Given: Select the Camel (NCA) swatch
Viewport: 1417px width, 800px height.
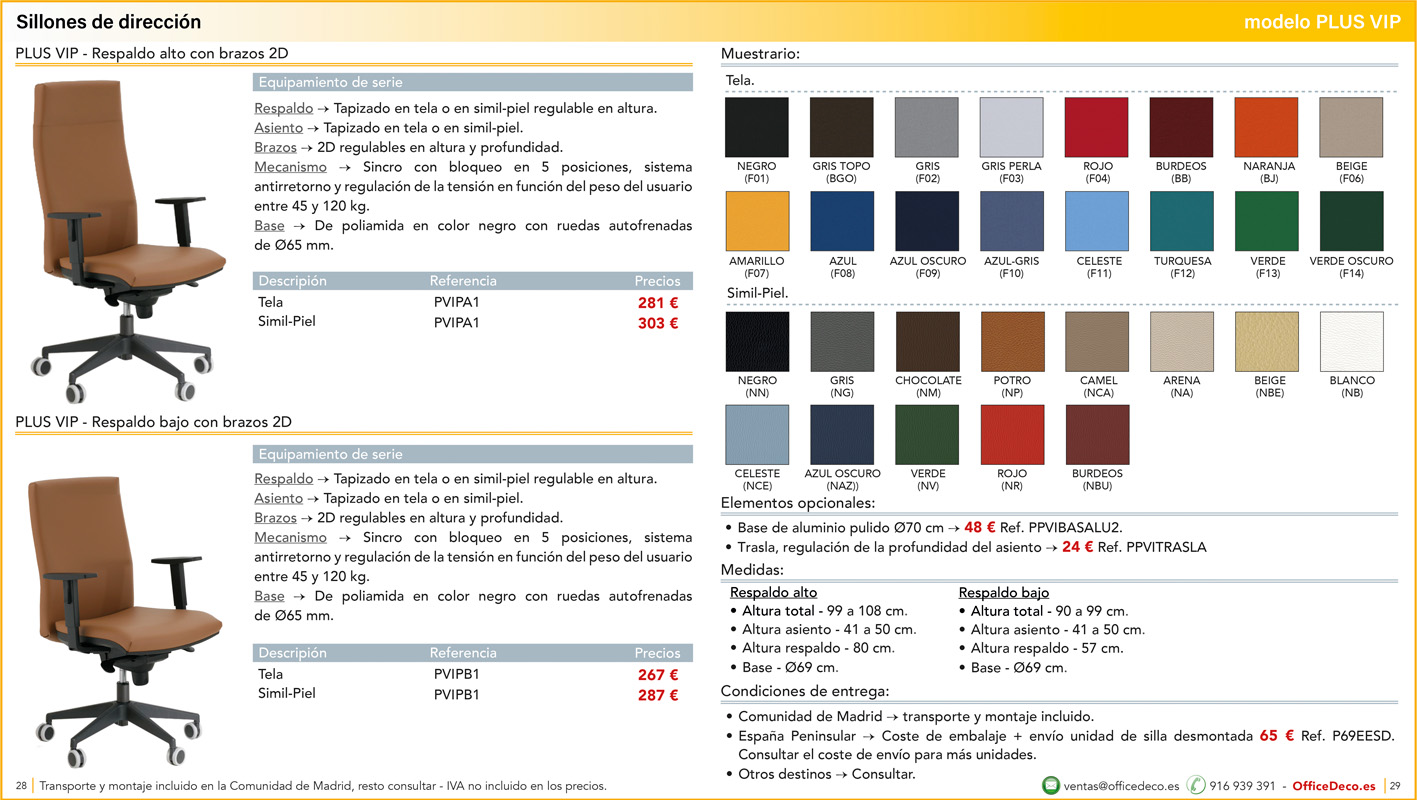Looking at the screenshot, I should coord(1097,342).
